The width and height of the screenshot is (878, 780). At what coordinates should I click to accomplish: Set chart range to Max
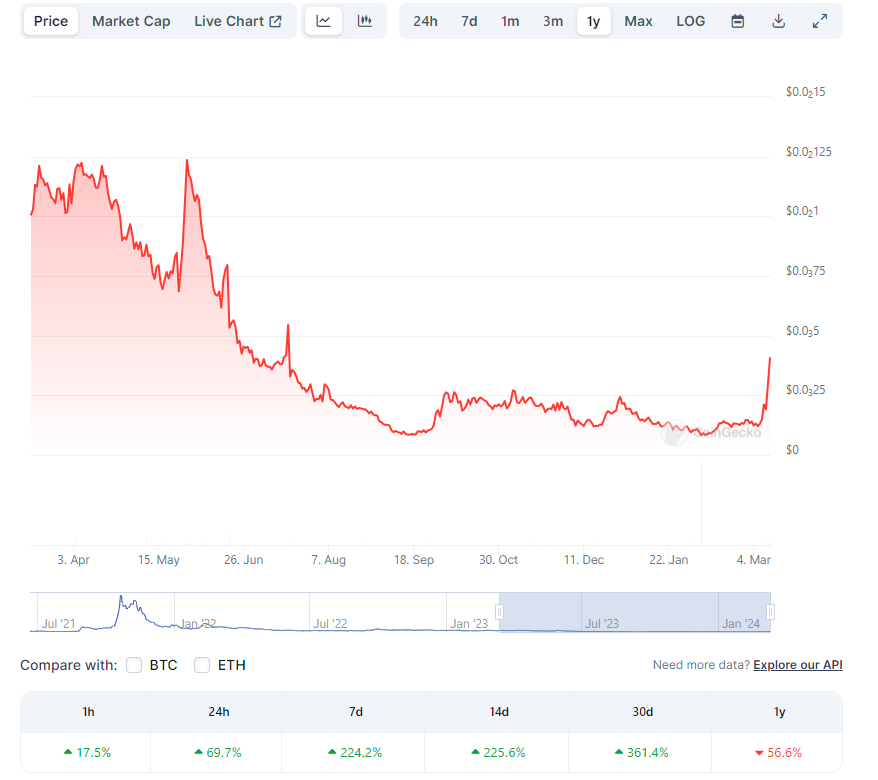[638, 21]
